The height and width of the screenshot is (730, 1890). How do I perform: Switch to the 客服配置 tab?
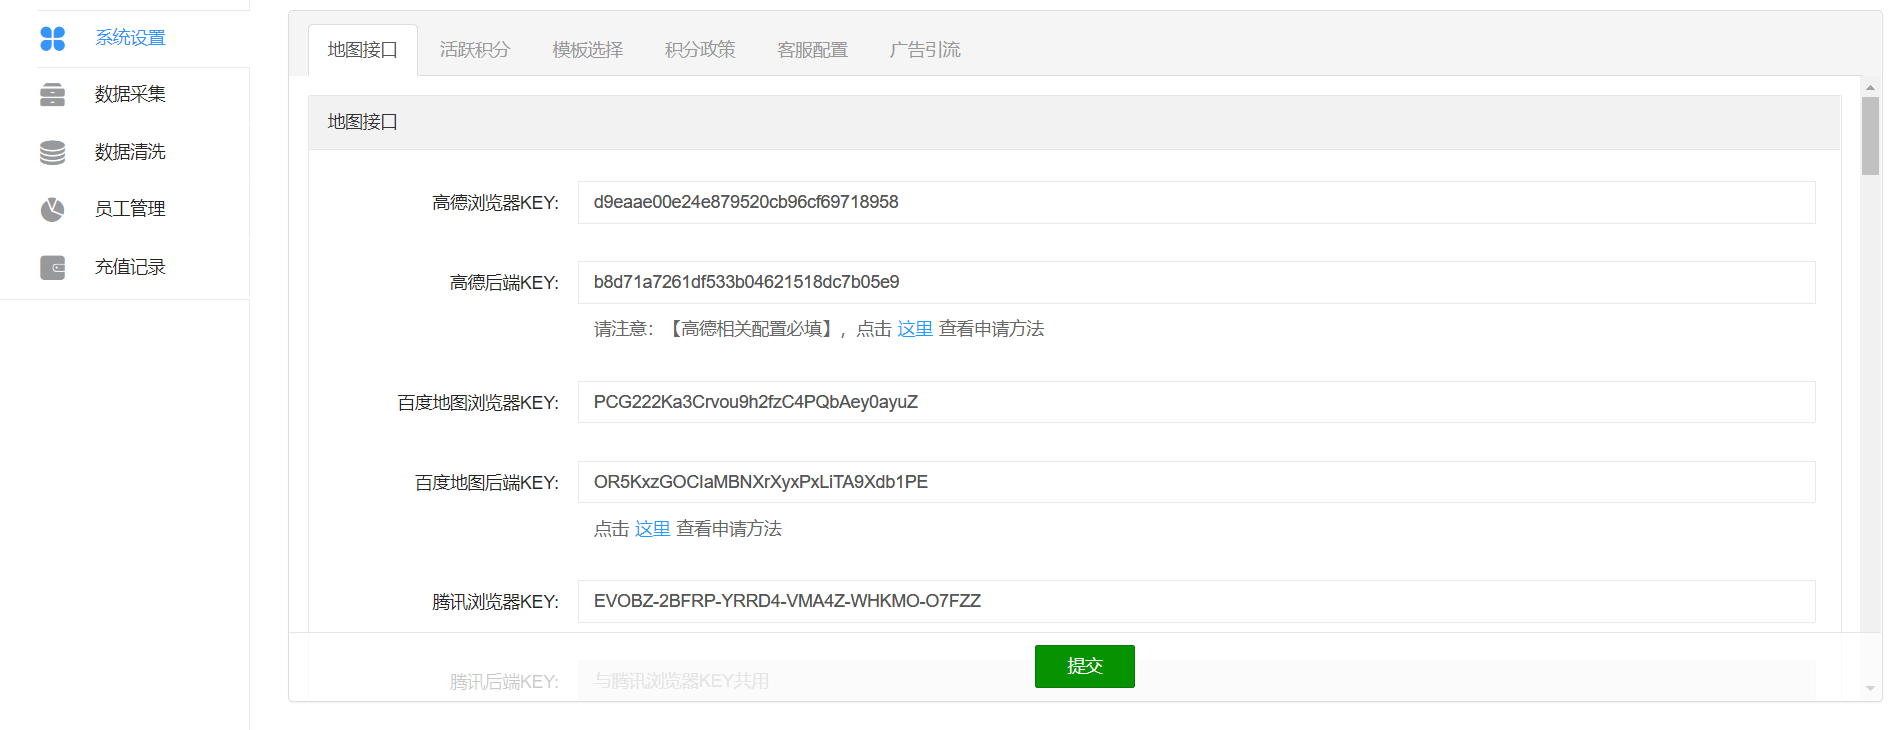[x=813, y=50]
